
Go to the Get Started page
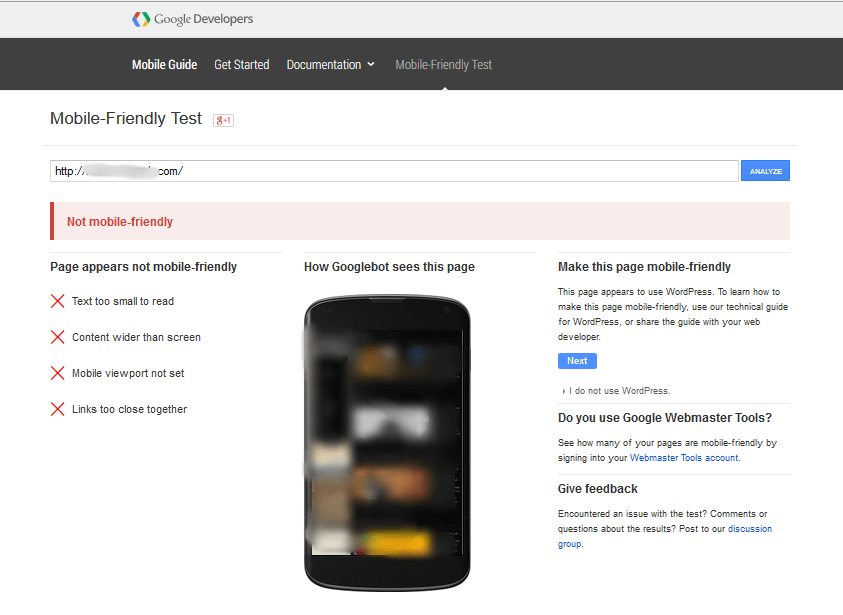click(x=241, y=65)
